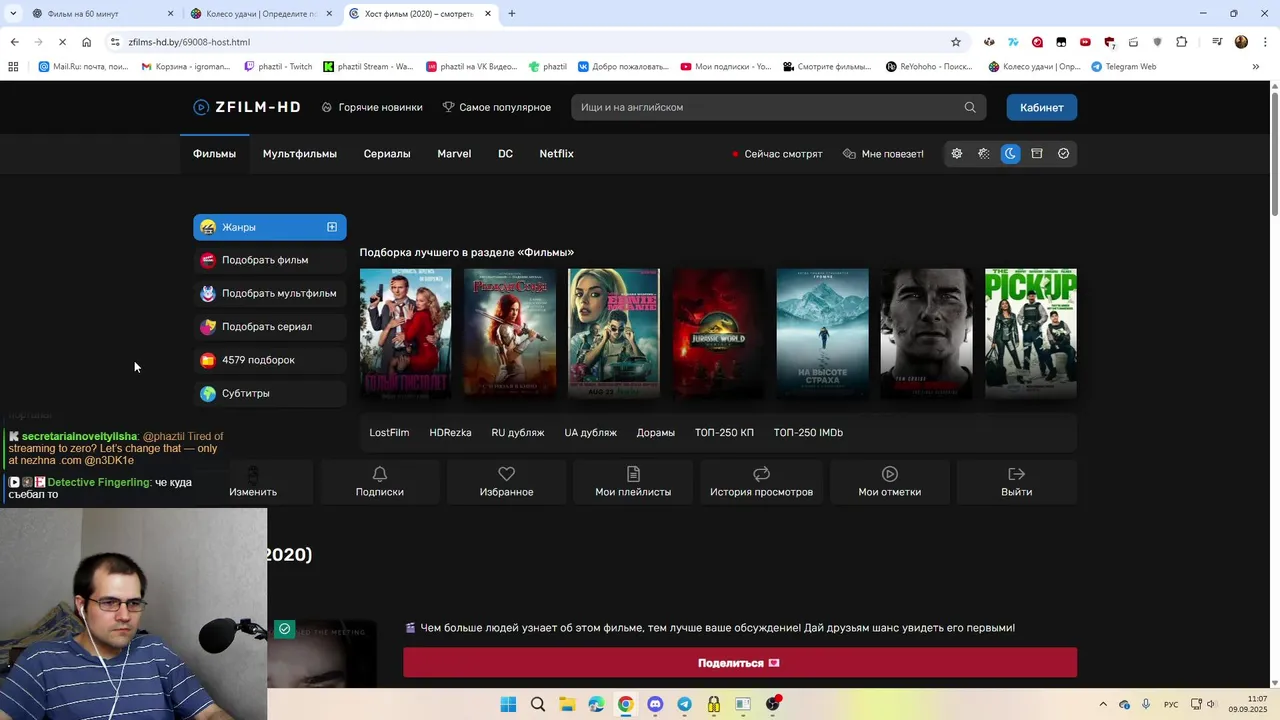Open the Netflix tab
This screenshot has width=1280, height=720.
click(556, 154)
